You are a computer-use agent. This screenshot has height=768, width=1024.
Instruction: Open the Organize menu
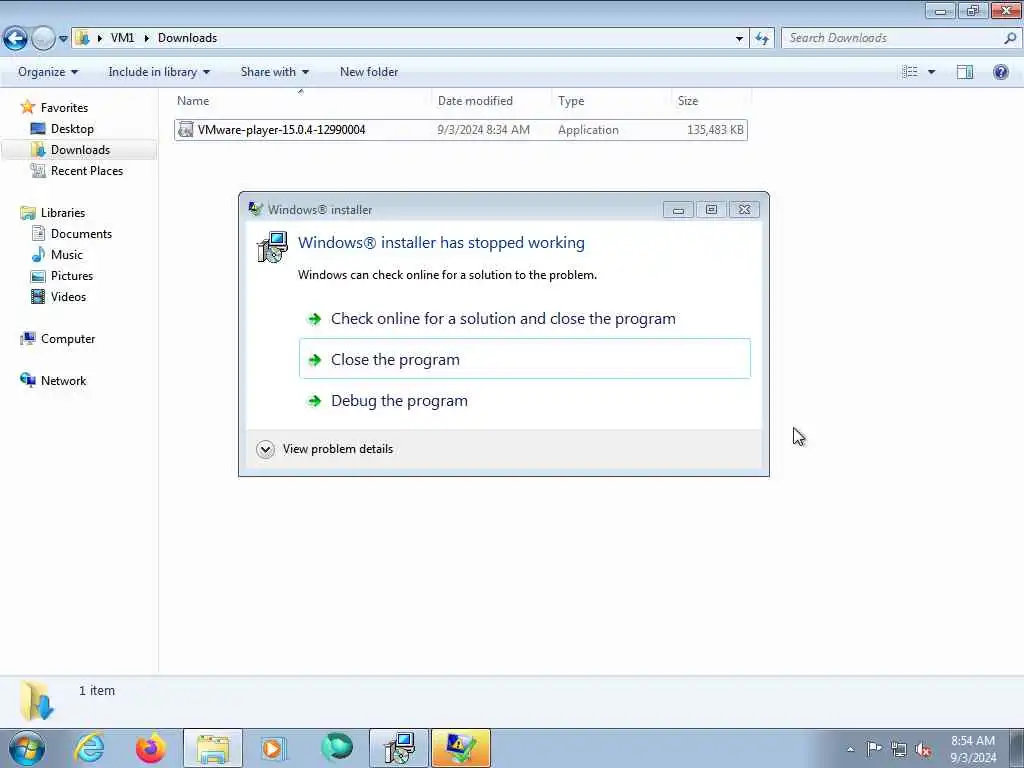point(48,72)
